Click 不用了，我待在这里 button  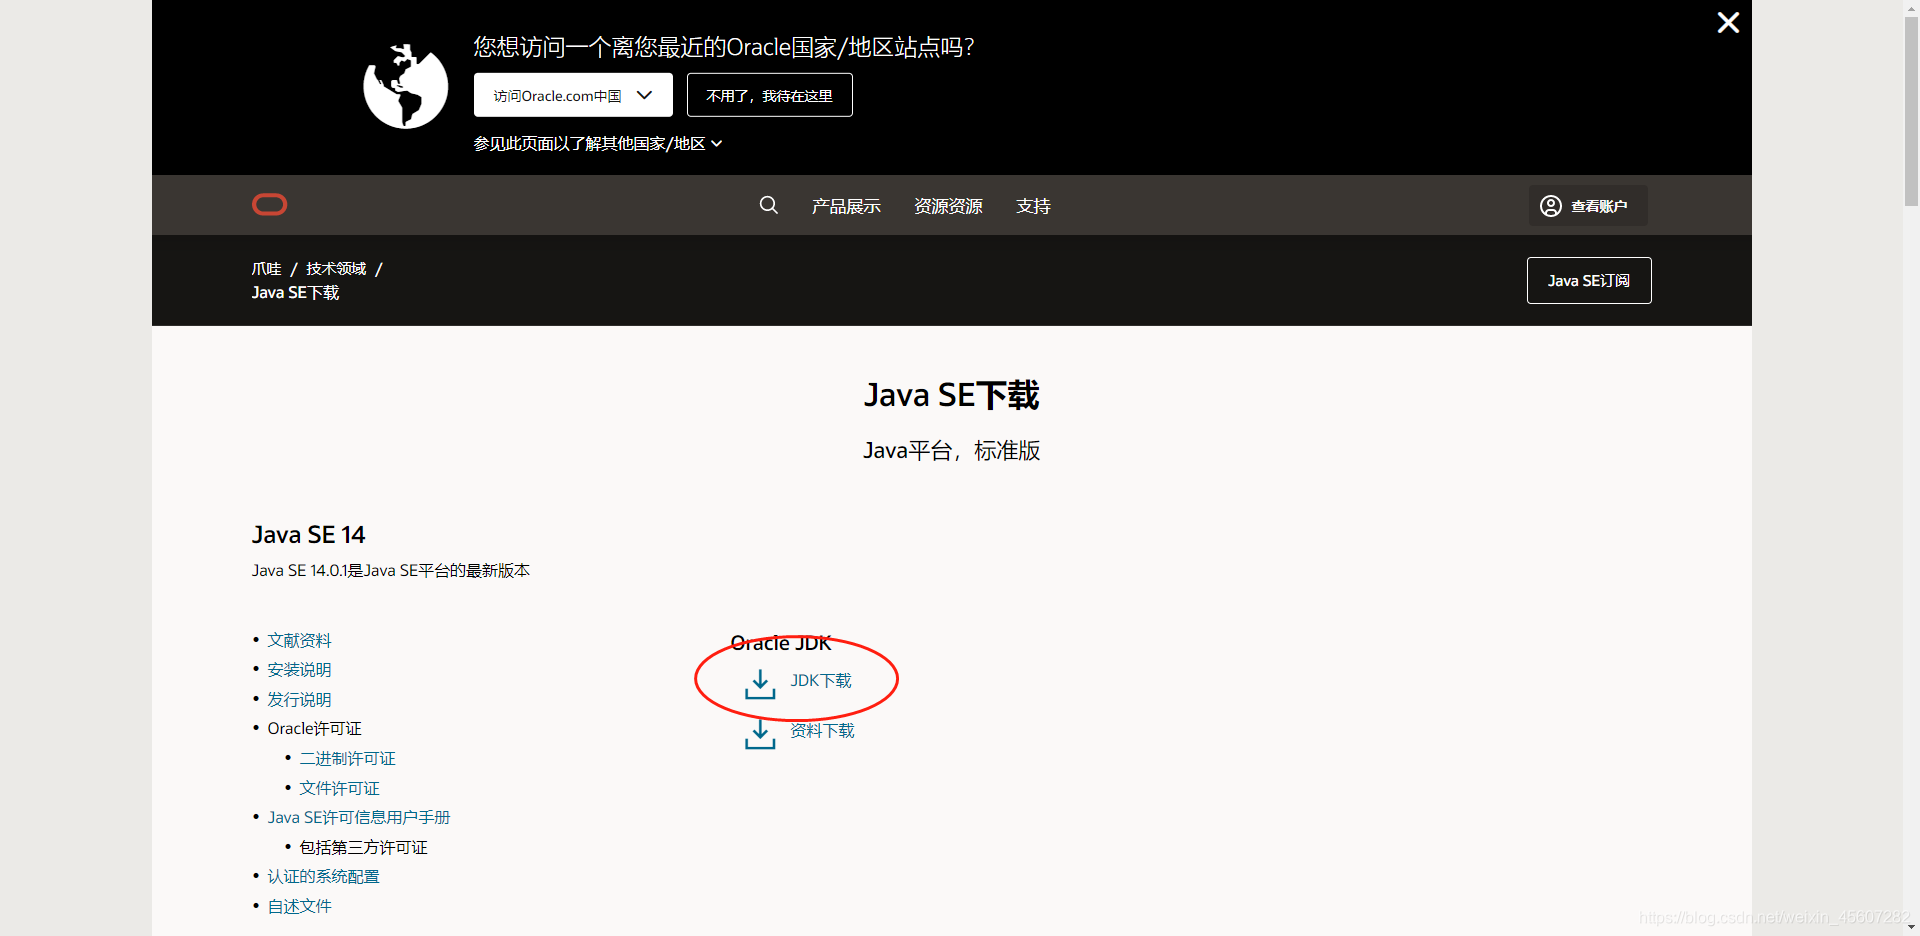[769, 95]
